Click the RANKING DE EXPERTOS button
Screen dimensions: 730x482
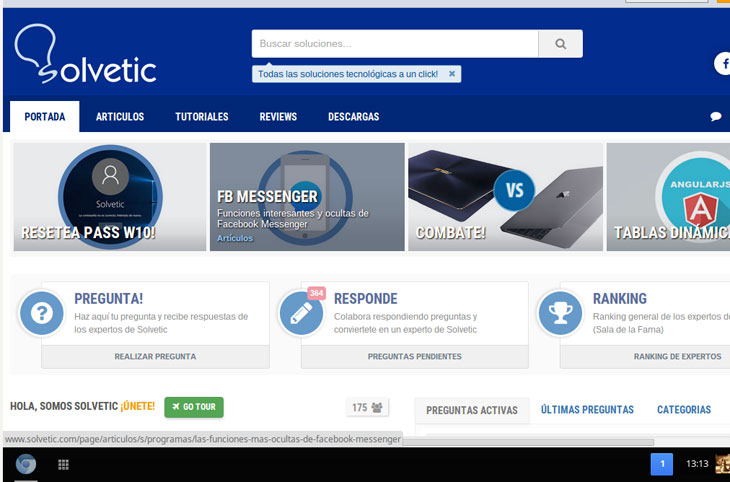(645, 357)
